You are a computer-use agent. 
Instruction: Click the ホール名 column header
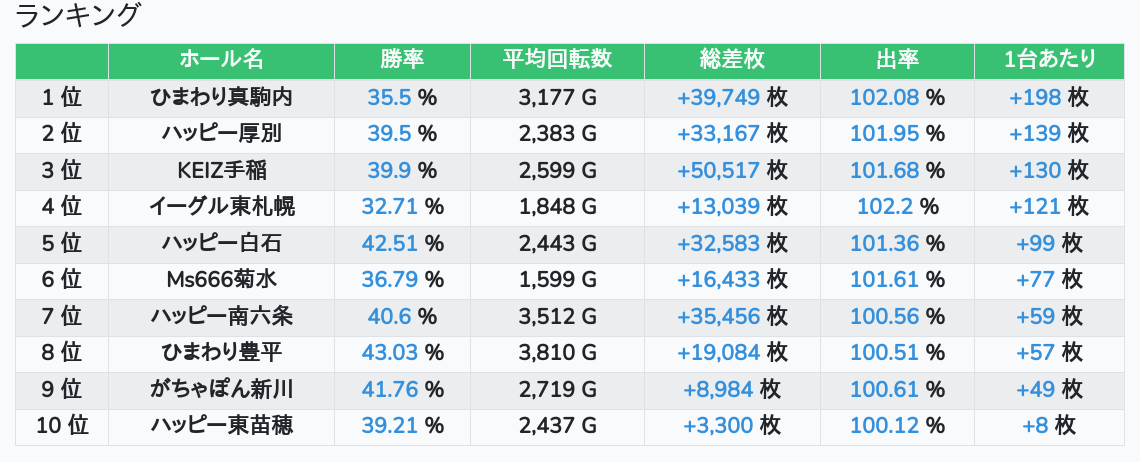pos(221,60)
